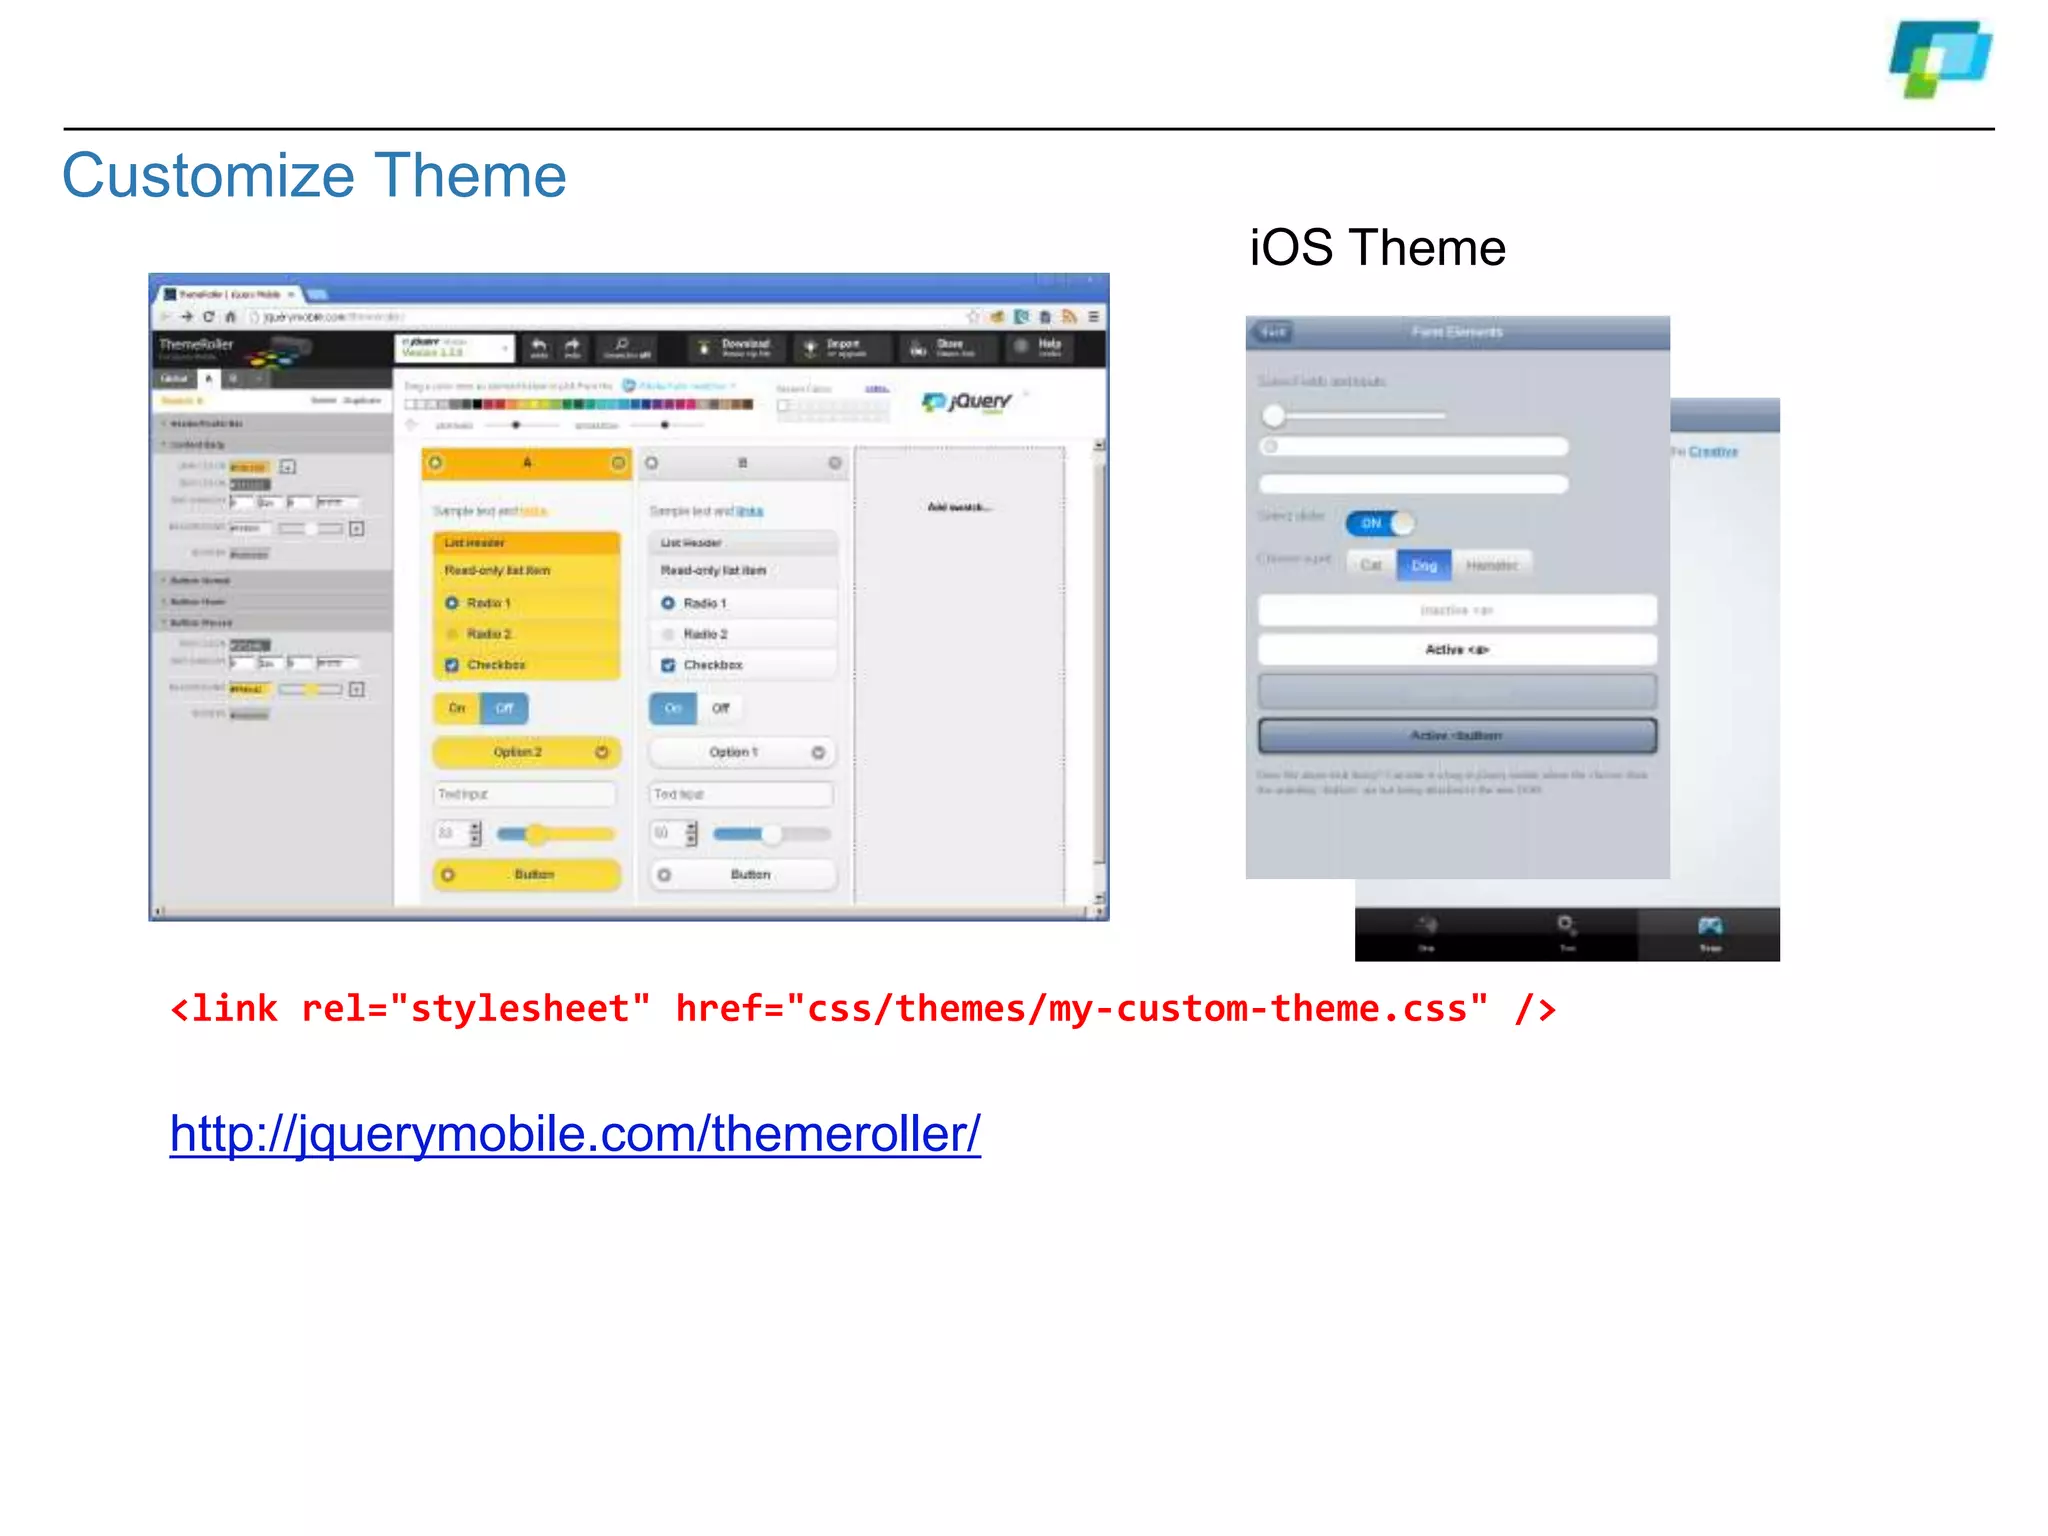Open the Option 2 select menu
The width and height of the screenshot is (2048, 1536).
coord(527,752)
